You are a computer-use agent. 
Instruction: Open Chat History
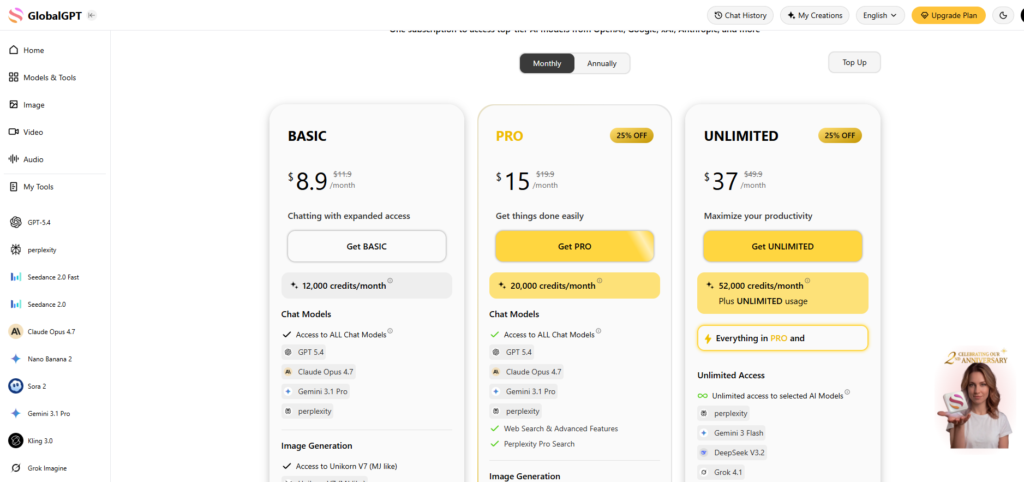click(x=741, y=15)
